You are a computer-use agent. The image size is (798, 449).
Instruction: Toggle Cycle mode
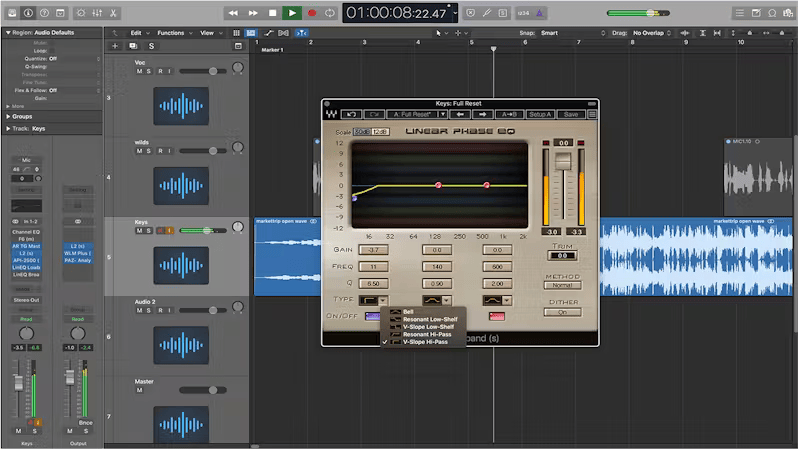click(x=330, y=13)
